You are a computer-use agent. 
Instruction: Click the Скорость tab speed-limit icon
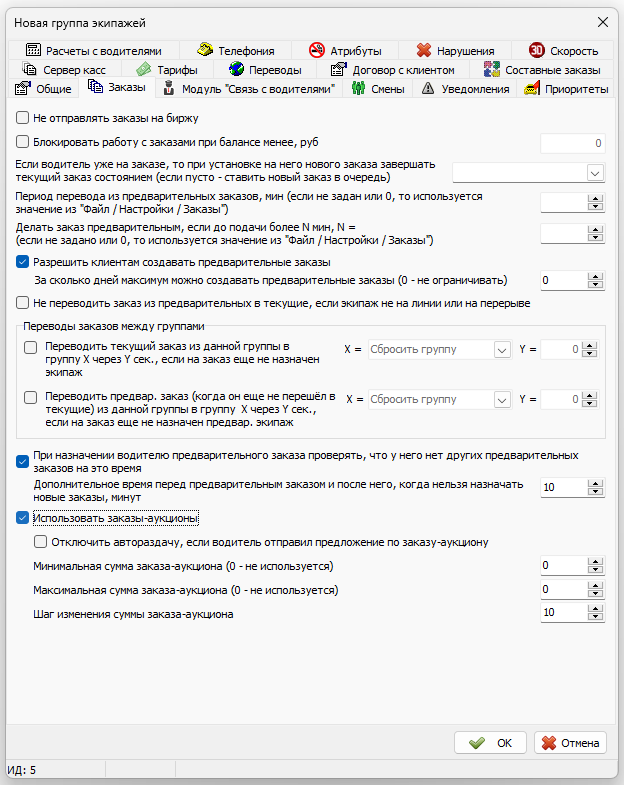(x=537, y=50)
